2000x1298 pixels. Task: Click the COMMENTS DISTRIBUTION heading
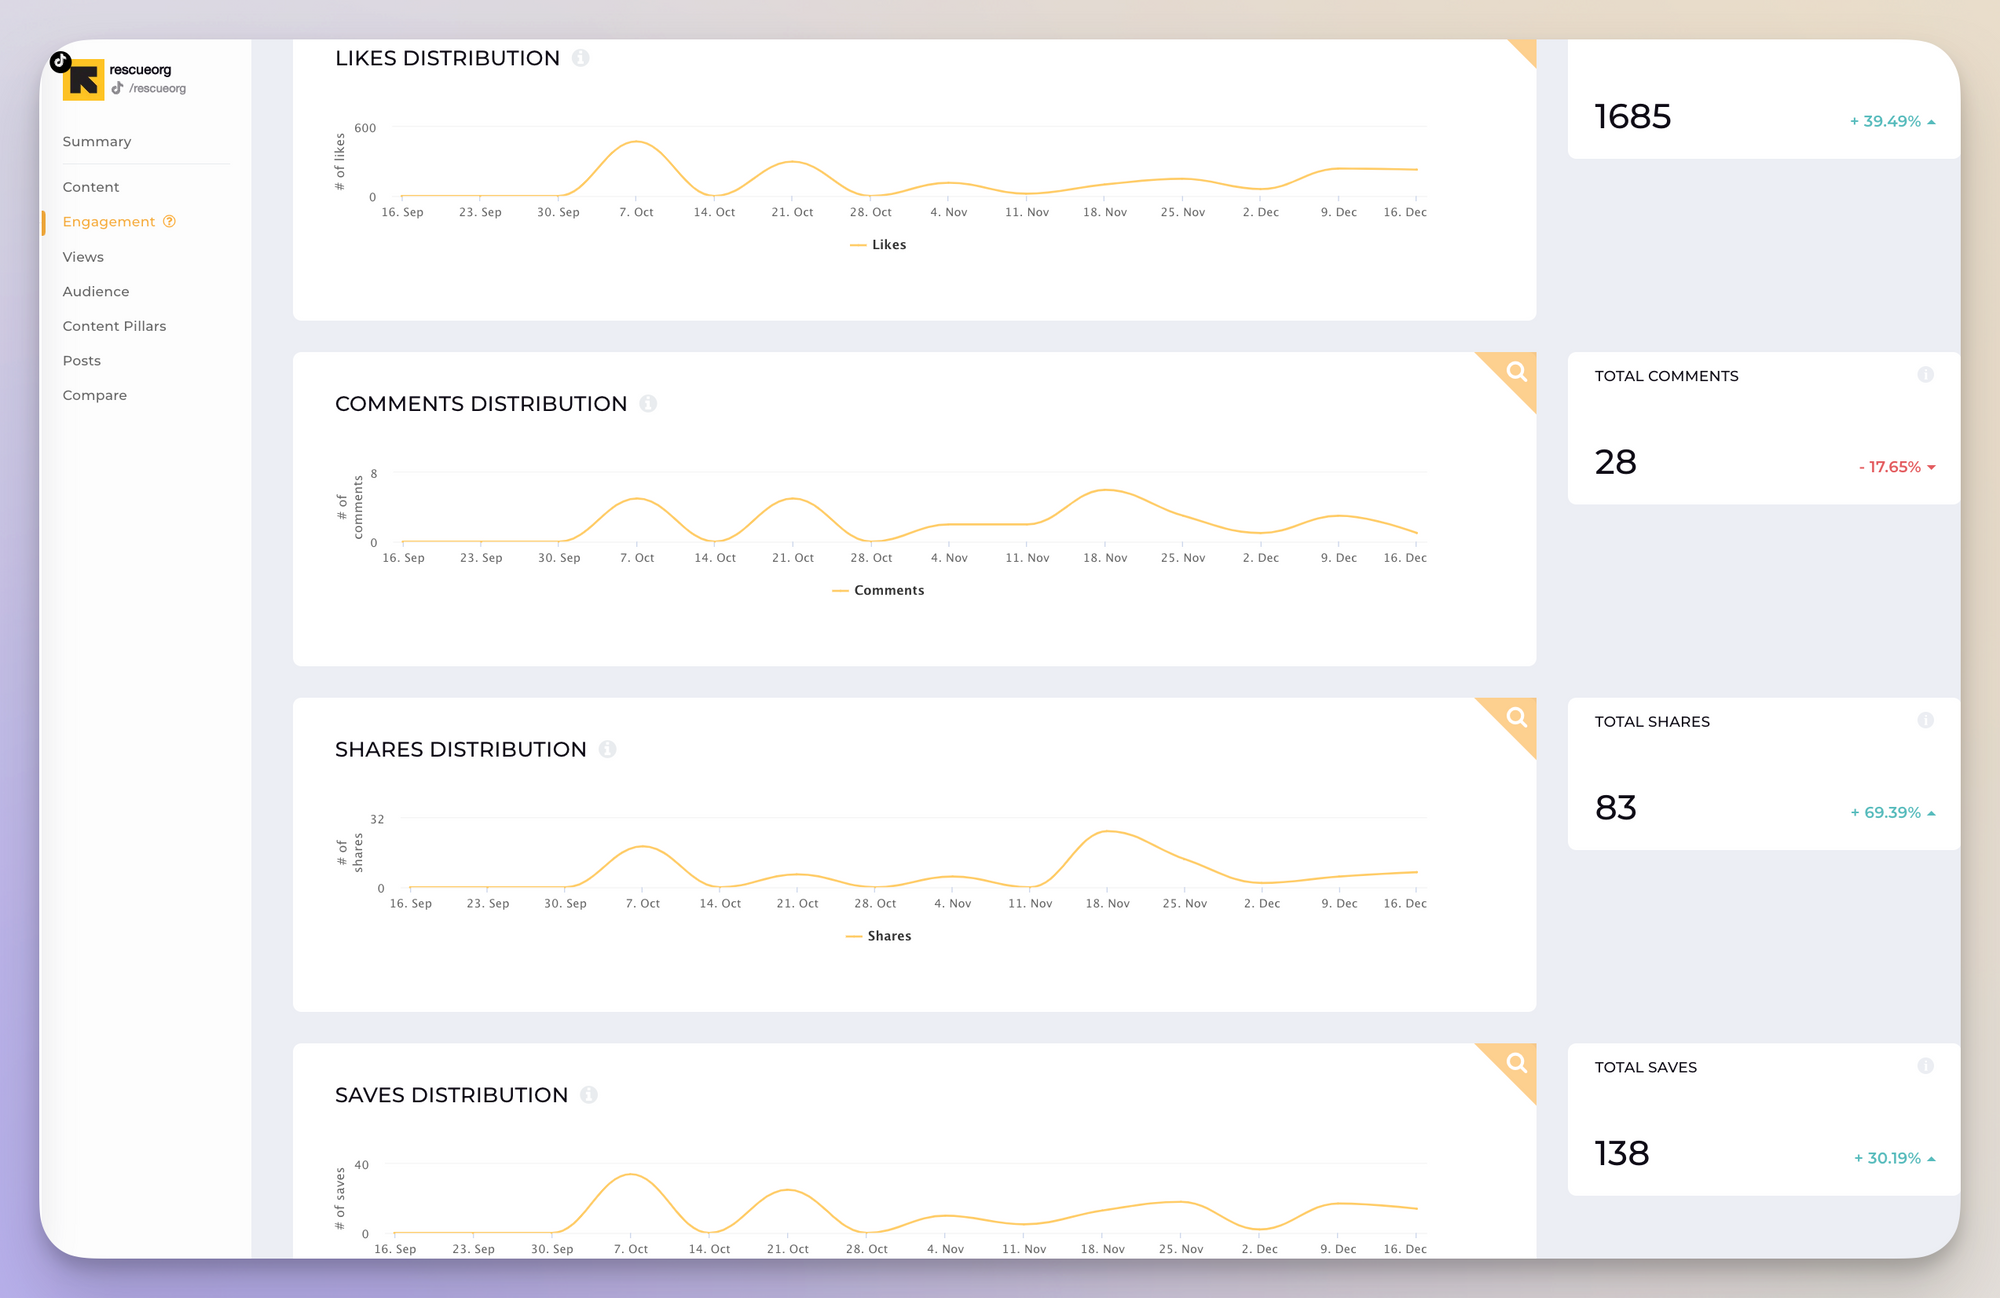tap(481, 404)
